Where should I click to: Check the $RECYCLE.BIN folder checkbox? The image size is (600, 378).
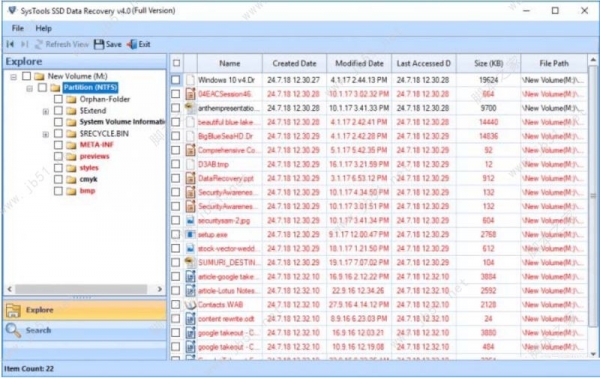pos(58,134)
